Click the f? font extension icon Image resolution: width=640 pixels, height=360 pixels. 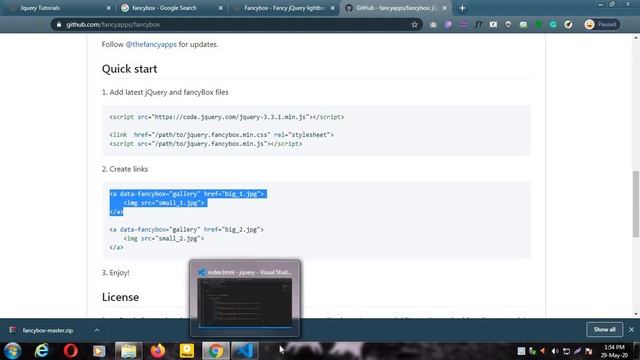click(x=478, y=24)
